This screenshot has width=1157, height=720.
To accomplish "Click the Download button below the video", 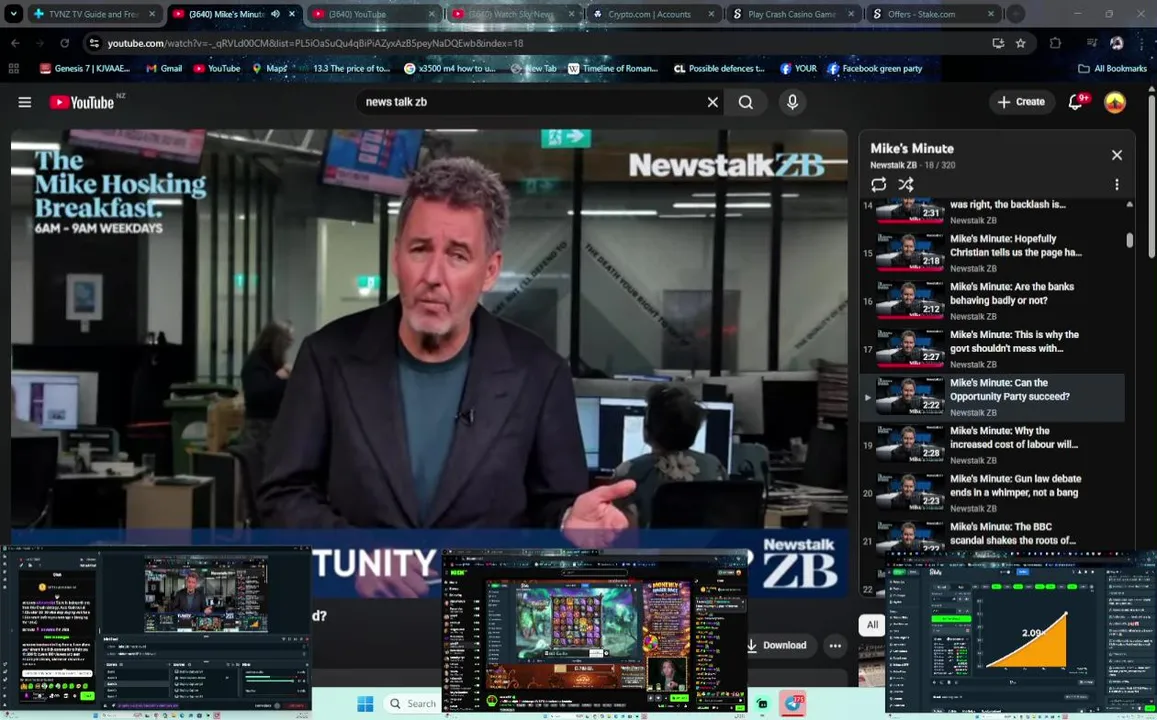I will click(776, 645).
